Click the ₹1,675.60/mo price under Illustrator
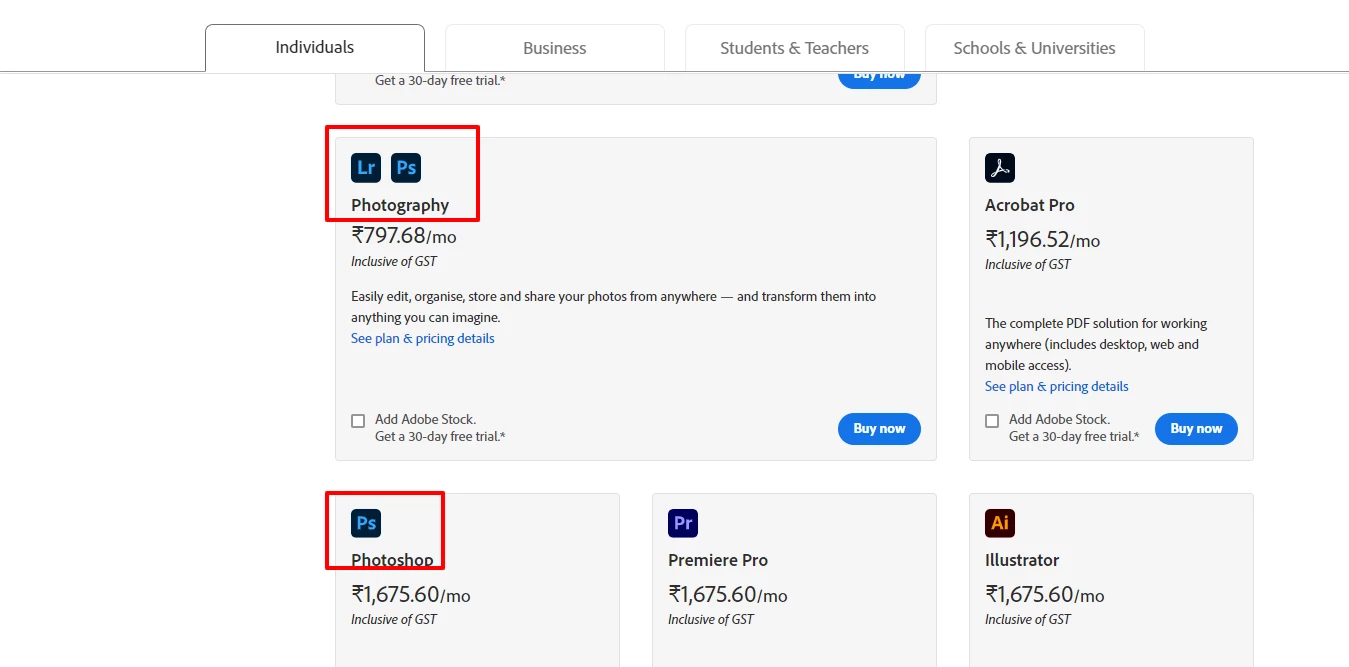Image resolution: width=1349 pixels, height=667 pixels. tap(1045, 595)
